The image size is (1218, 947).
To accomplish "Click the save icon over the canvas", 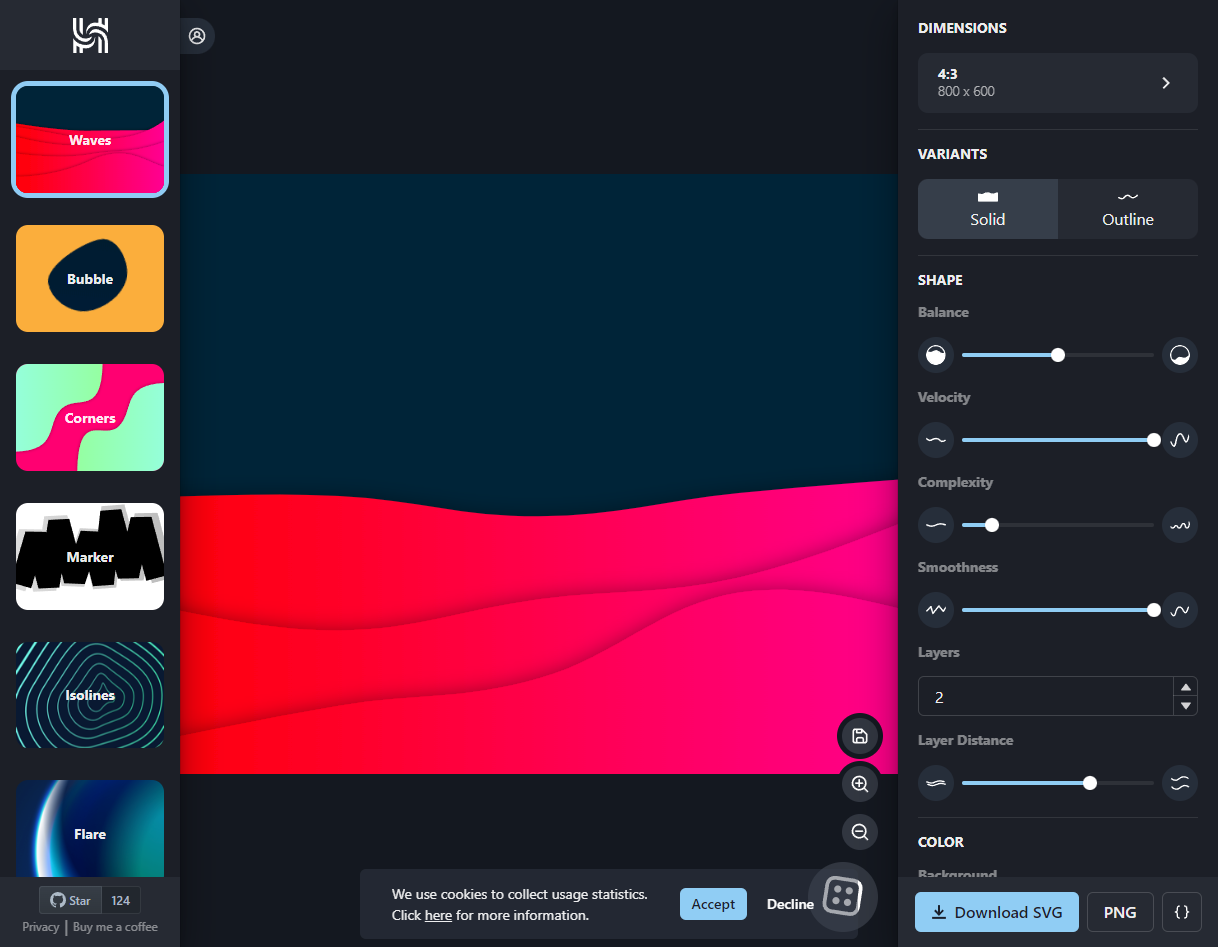I will pos(859,737).
